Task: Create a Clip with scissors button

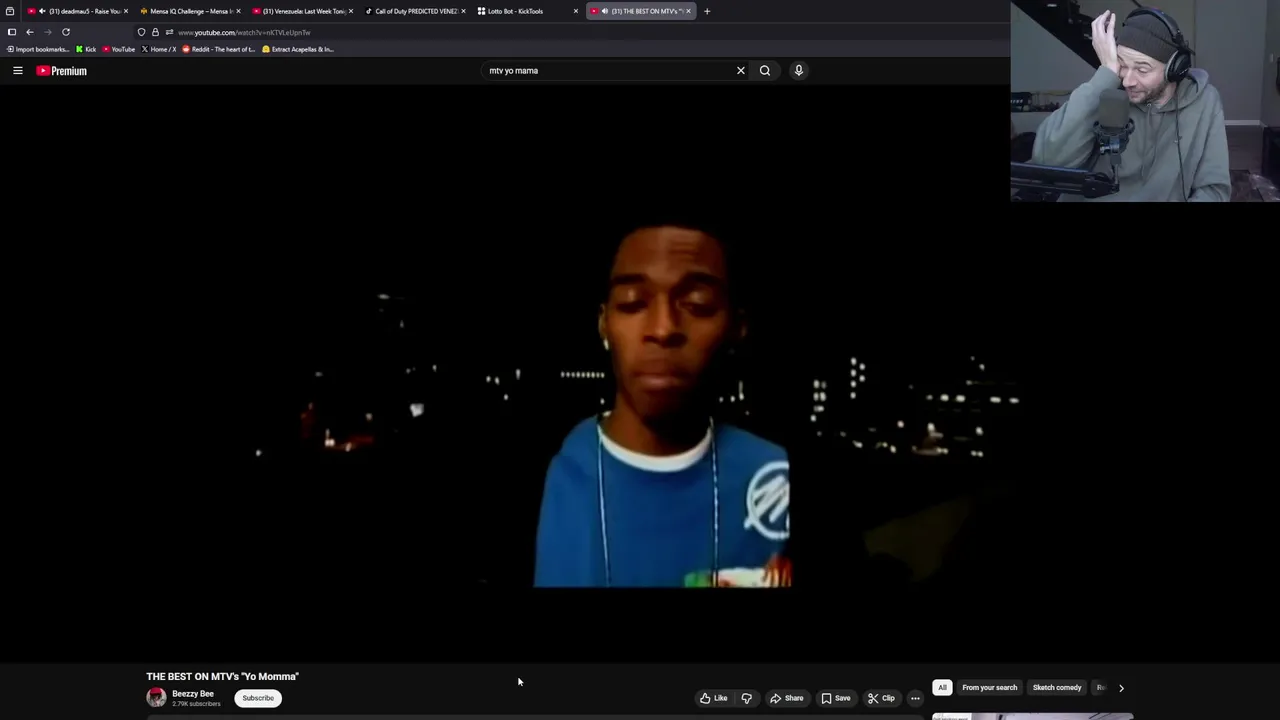Action: tap(881, 698)
